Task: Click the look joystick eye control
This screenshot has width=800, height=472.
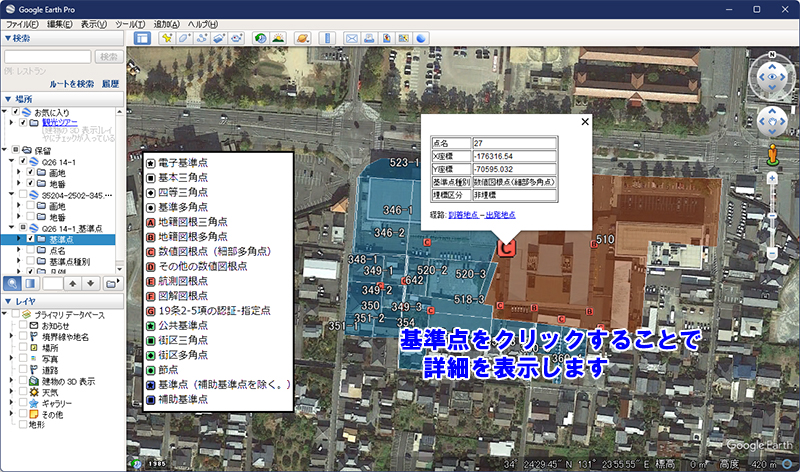Action: click(x=772, y=77)
